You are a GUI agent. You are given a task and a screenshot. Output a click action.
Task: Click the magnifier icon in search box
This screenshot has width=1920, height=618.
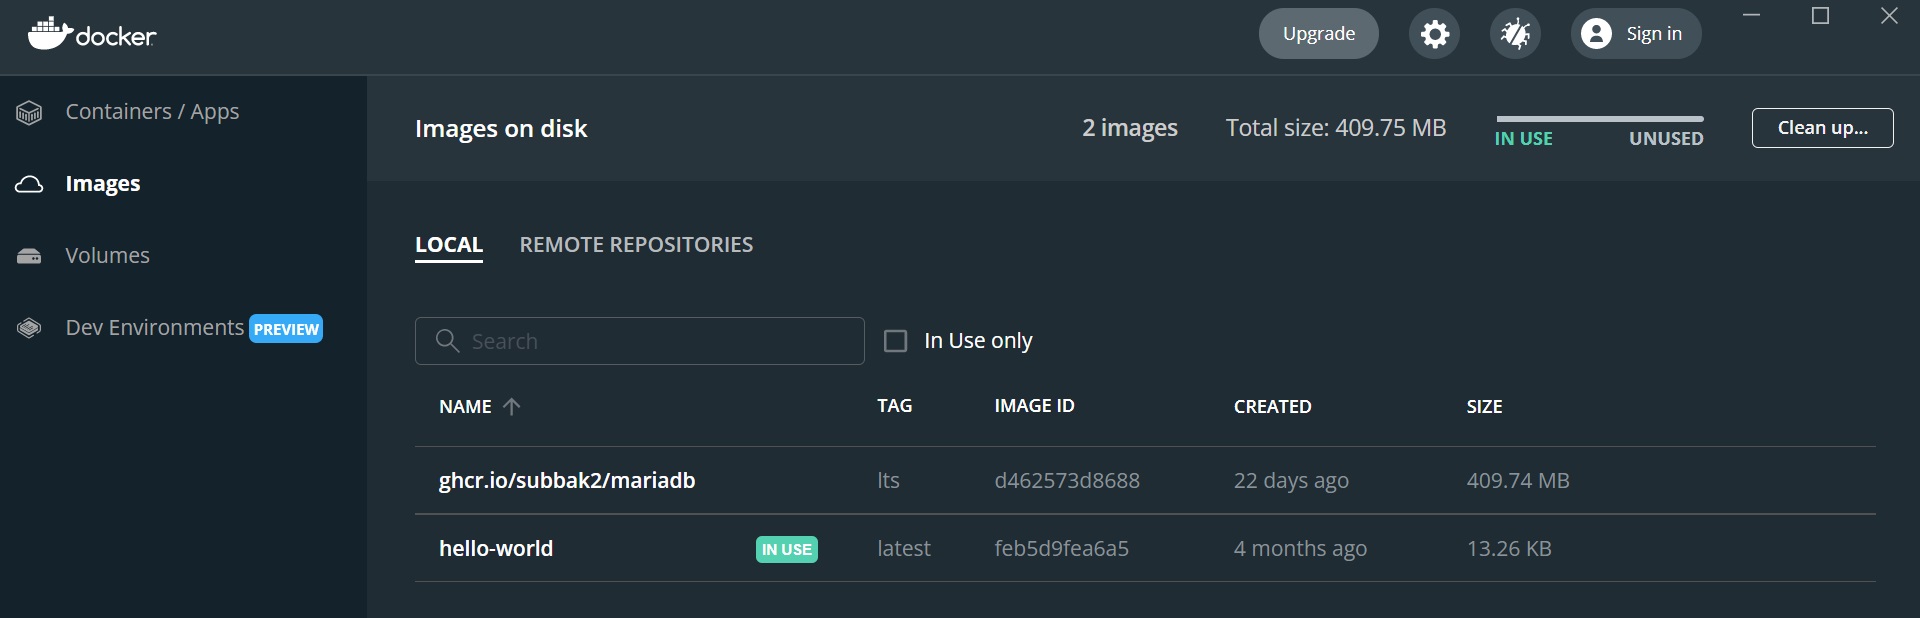[x=447, y=341]
